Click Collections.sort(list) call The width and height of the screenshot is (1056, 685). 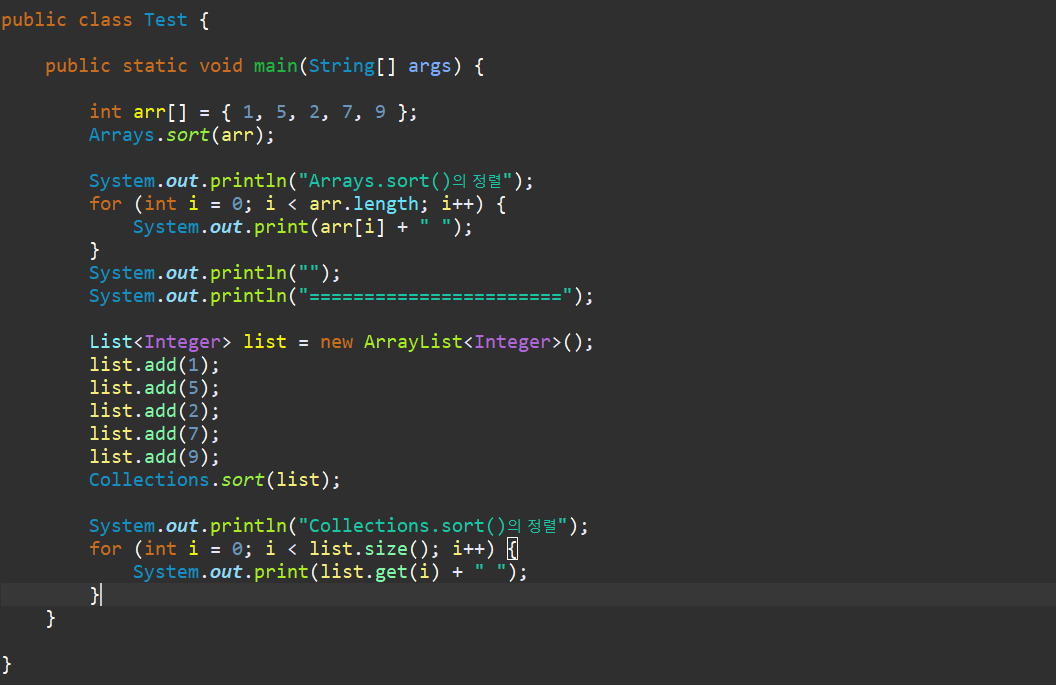coord(215,480)
